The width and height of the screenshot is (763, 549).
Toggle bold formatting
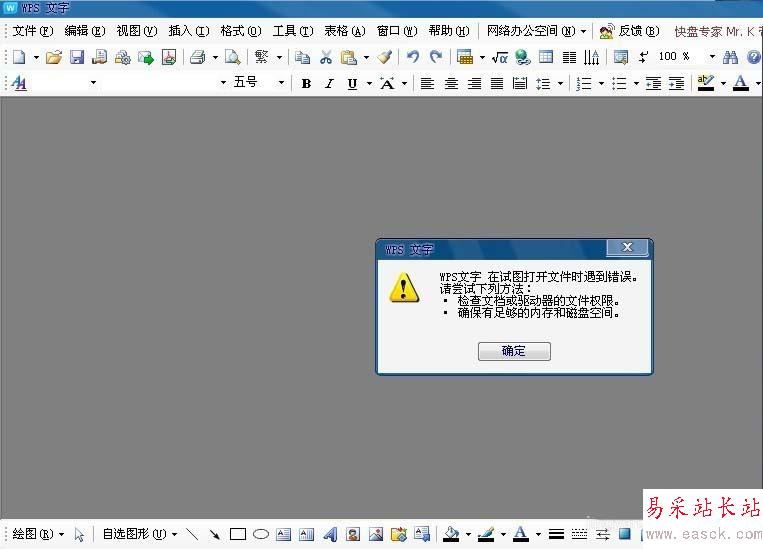(x=306, y=84)
